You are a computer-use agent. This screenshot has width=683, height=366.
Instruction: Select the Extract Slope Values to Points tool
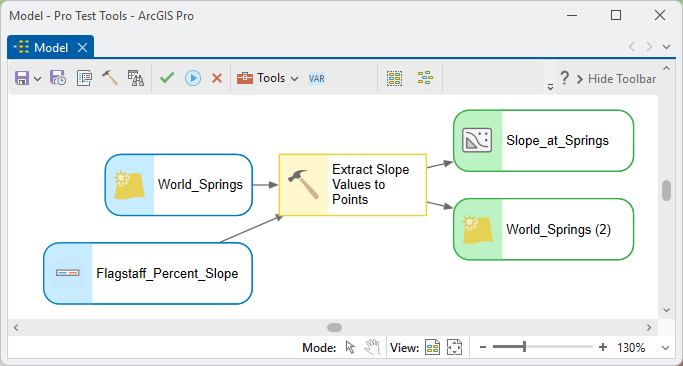(x=352, y=185)
